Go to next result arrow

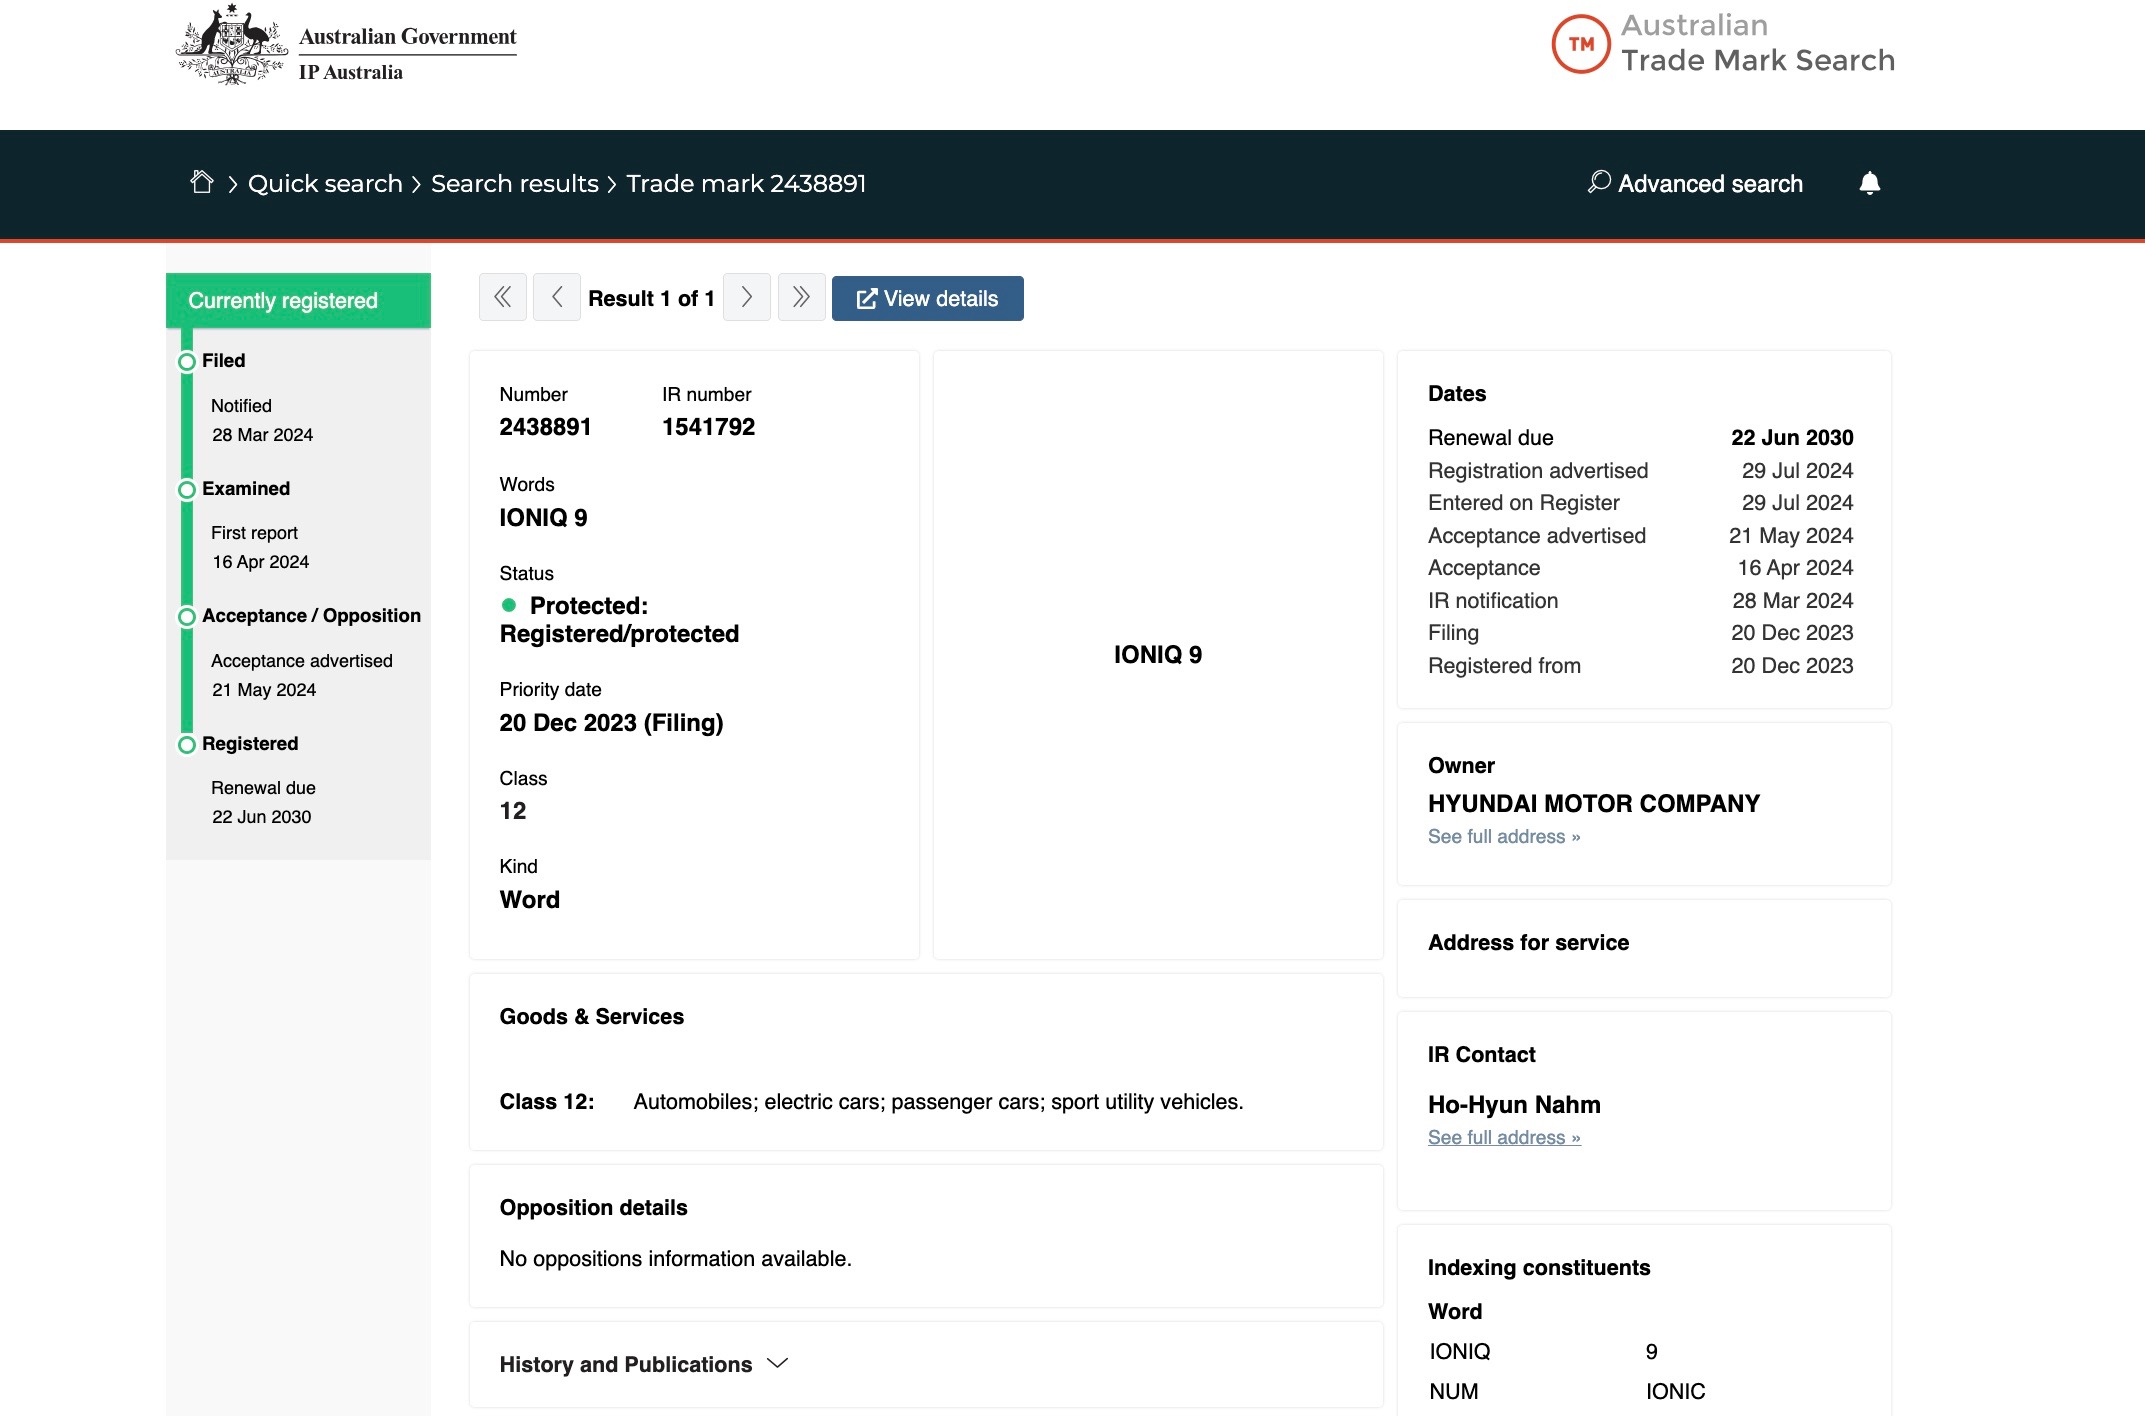click(x=746, y=298)
